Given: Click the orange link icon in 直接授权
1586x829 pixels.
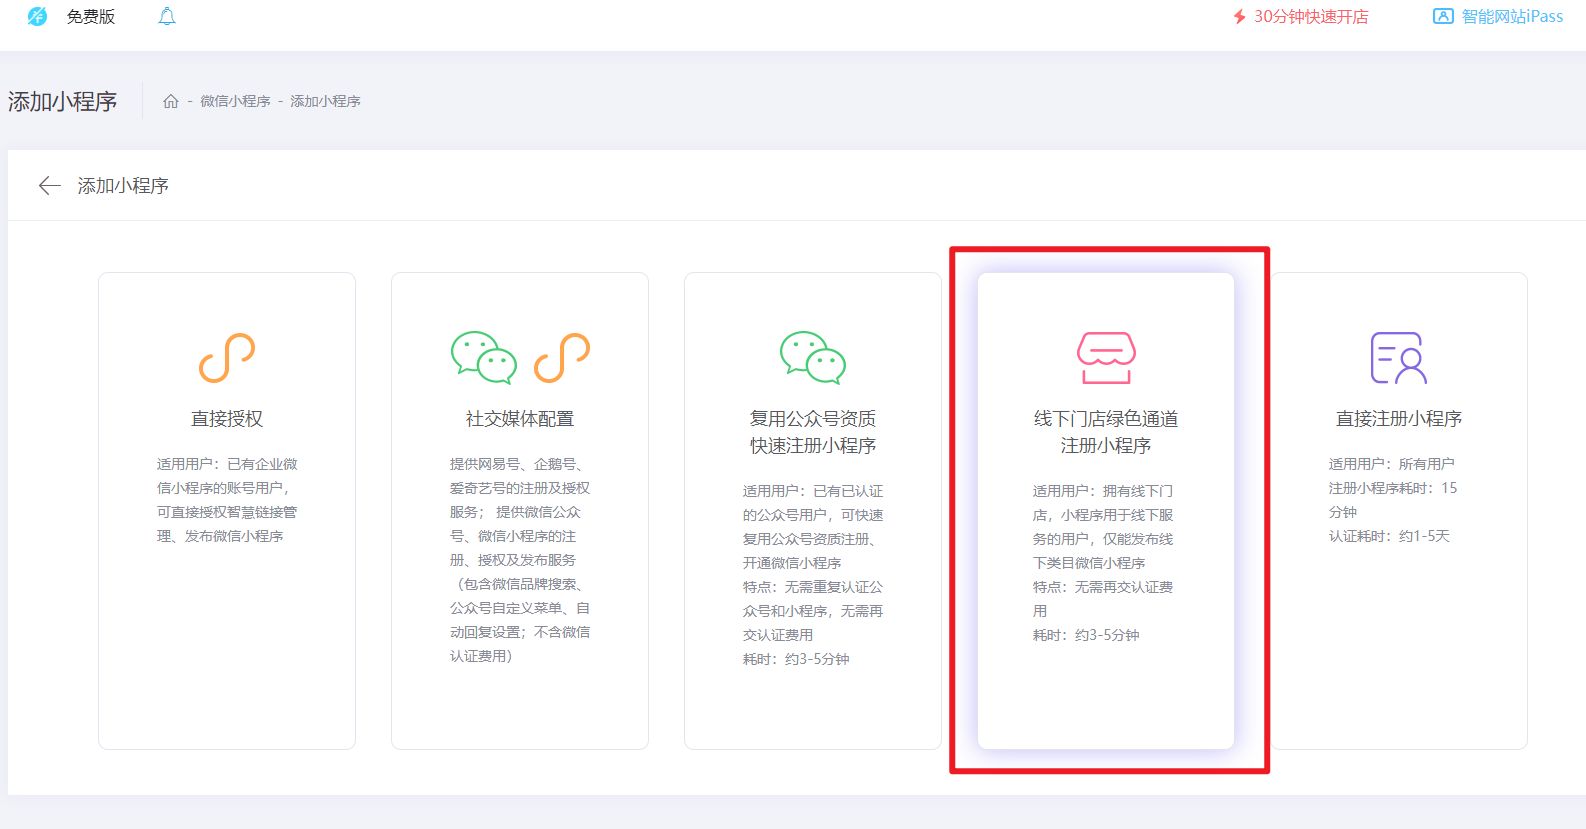Looking at the screenshot, I should click(x=227, y=358).
